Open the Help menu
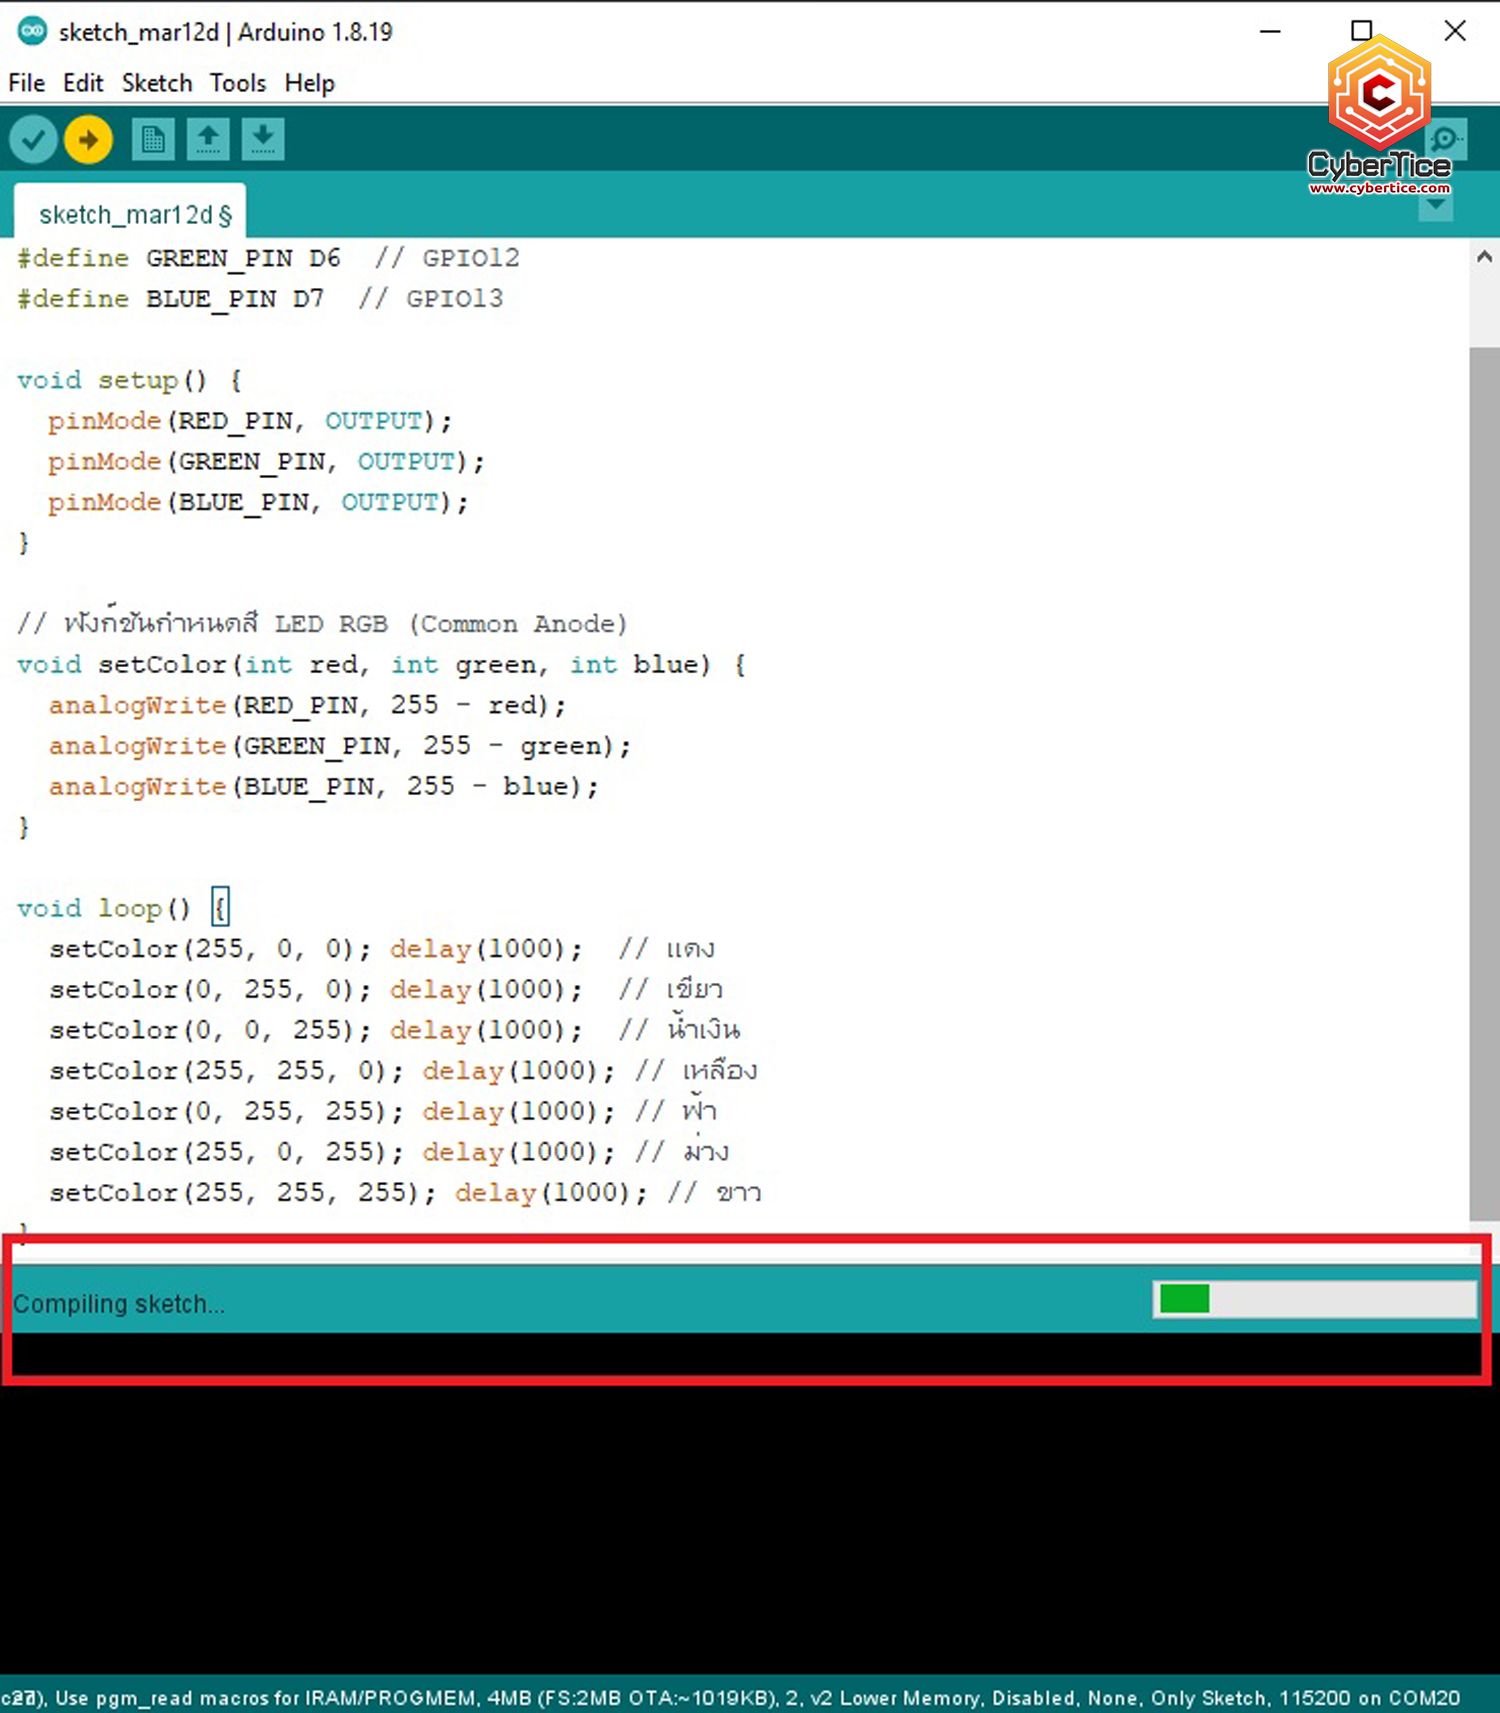Screen dimensions: 1500x1713 [x=309, y=83]
